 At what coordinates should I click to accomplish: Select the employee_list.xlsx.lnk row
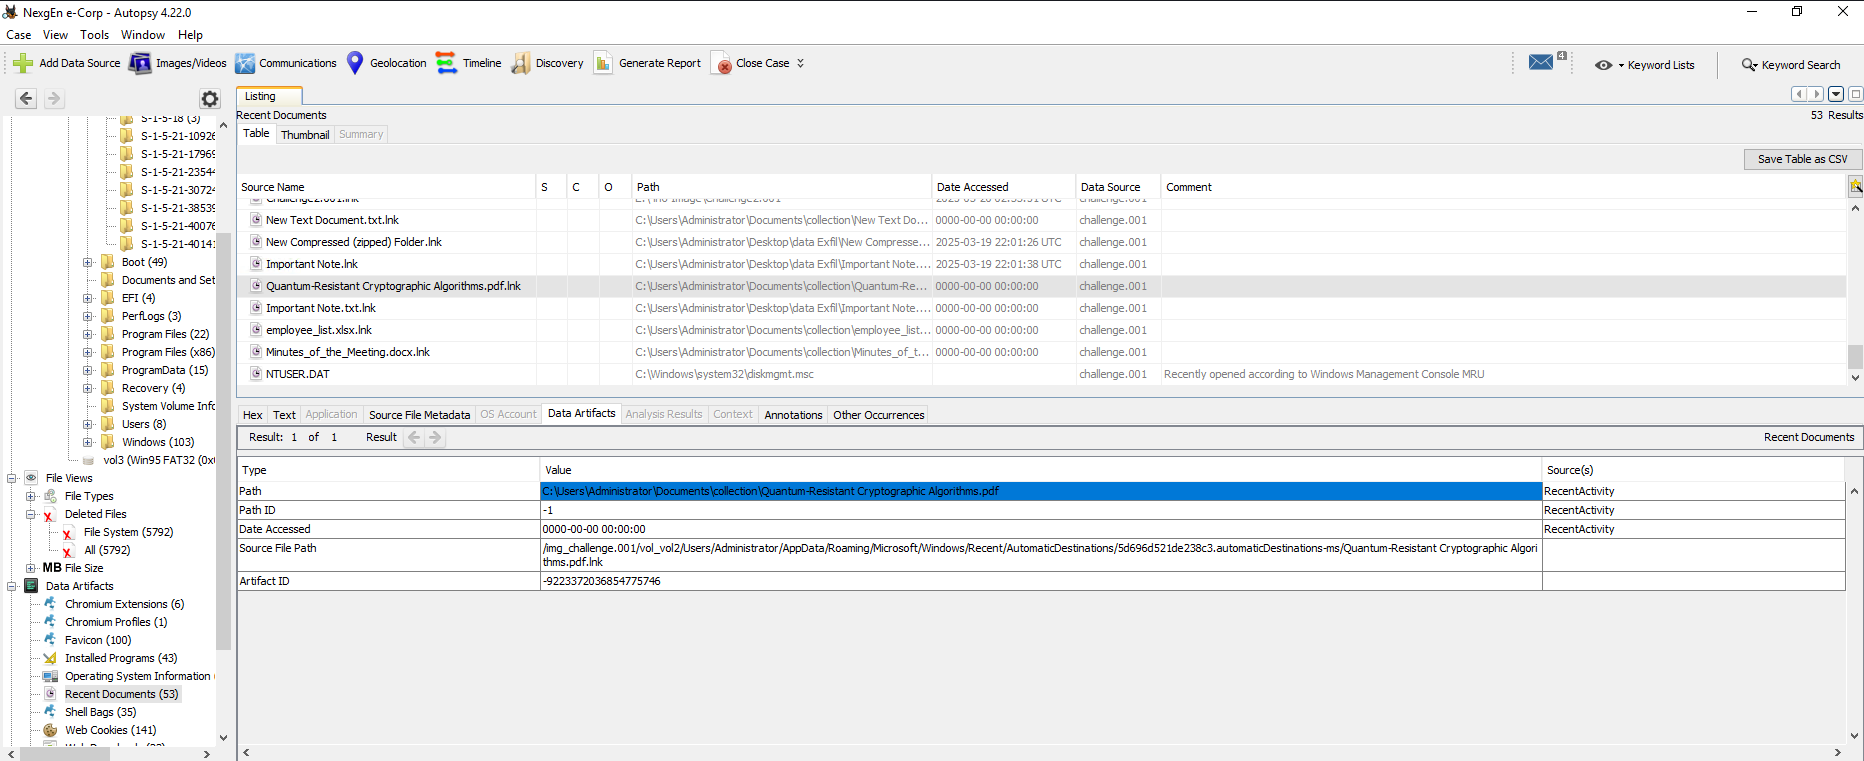pos(319,330)
